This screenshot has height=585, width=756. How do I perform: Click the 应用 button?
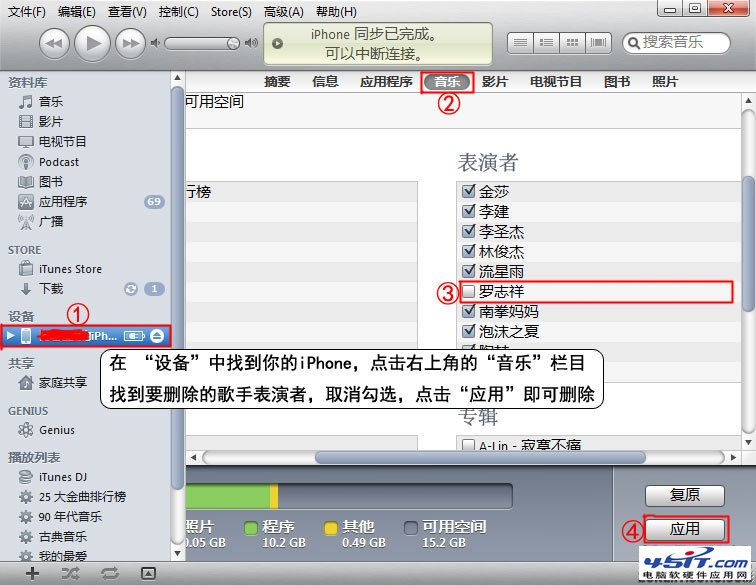click(685, 529)
